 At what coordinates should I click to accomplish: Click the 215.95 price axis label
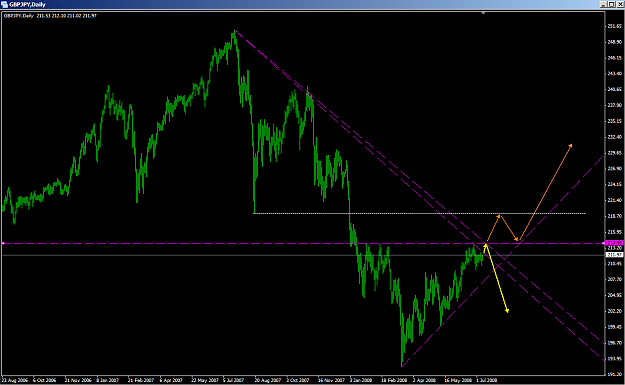coord(614,232)
